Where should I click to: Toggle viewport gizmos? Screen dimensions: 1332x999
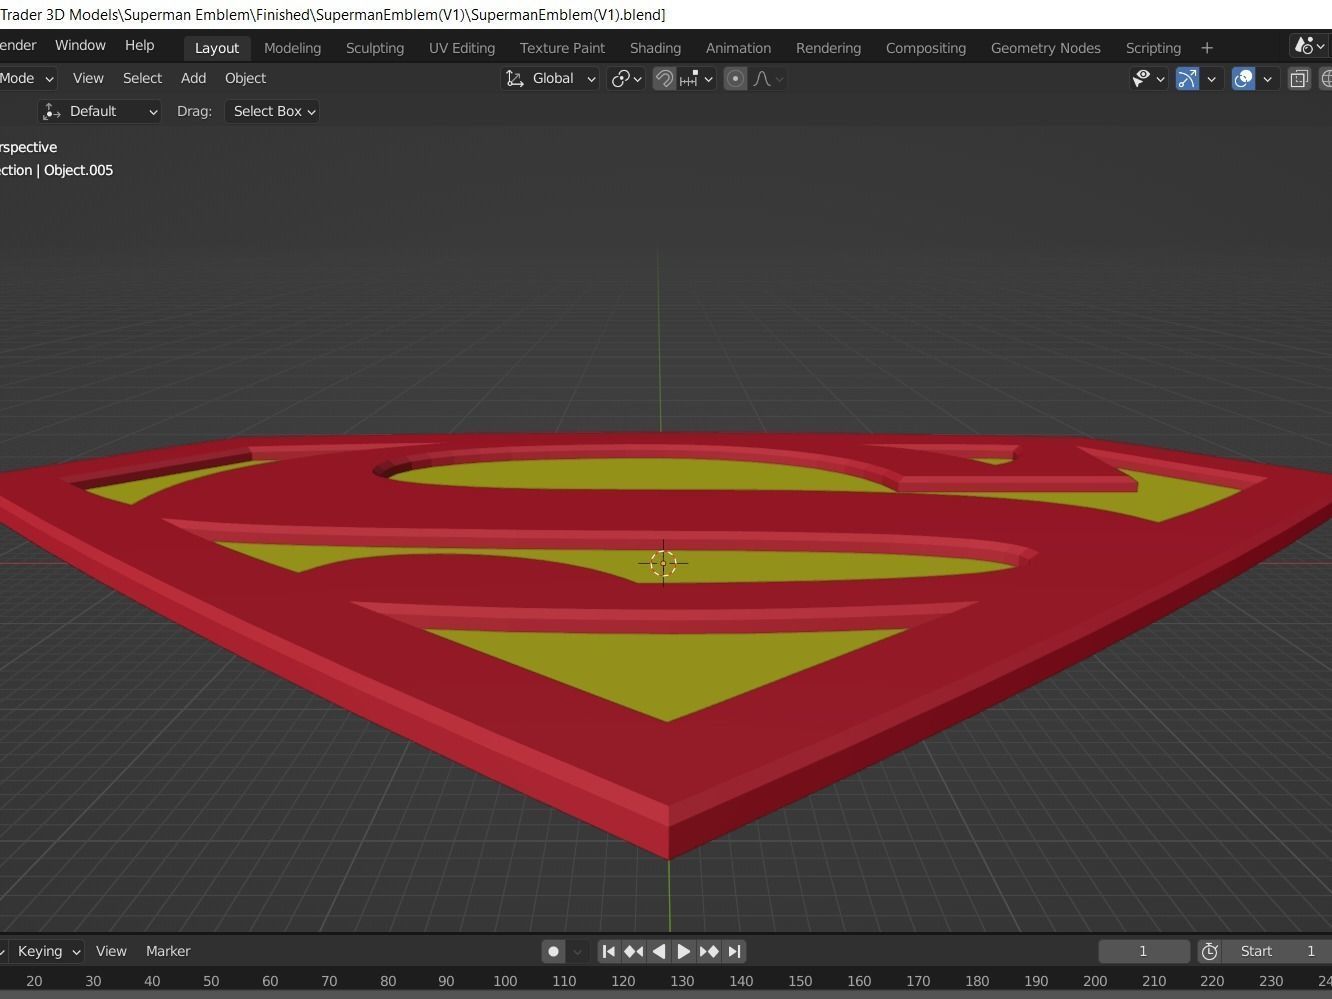coord(1187,79)
